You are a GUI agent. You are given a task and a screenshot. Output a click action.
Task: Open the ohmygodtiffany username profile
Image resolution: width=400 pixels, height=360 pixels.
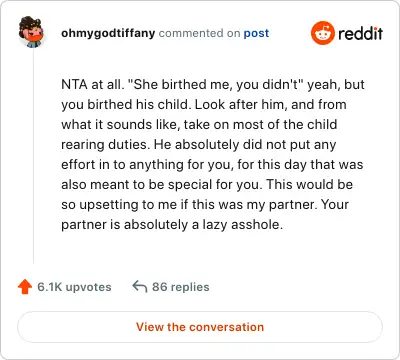108,33
